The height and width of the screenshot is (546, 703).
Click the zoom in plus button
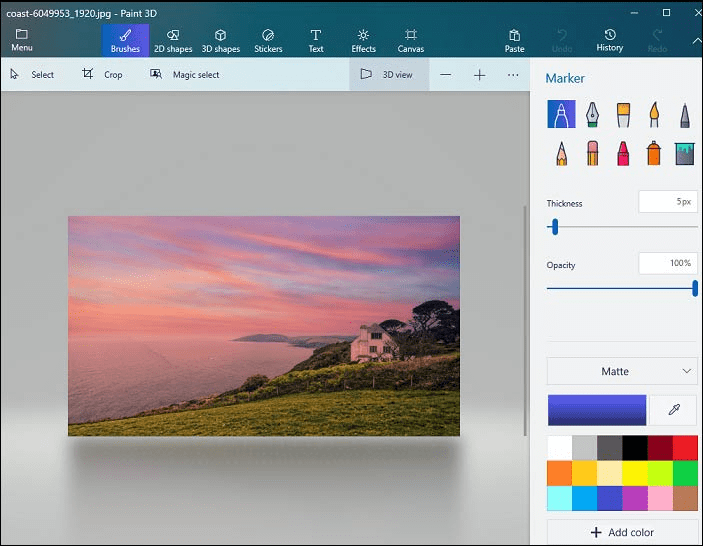[x=479, y=74]
